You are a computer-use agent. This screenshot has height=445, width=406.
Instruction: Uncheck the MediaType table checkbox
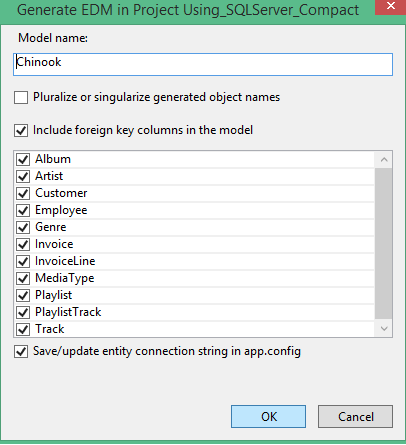pyautogui.click(x=23, y=278)
